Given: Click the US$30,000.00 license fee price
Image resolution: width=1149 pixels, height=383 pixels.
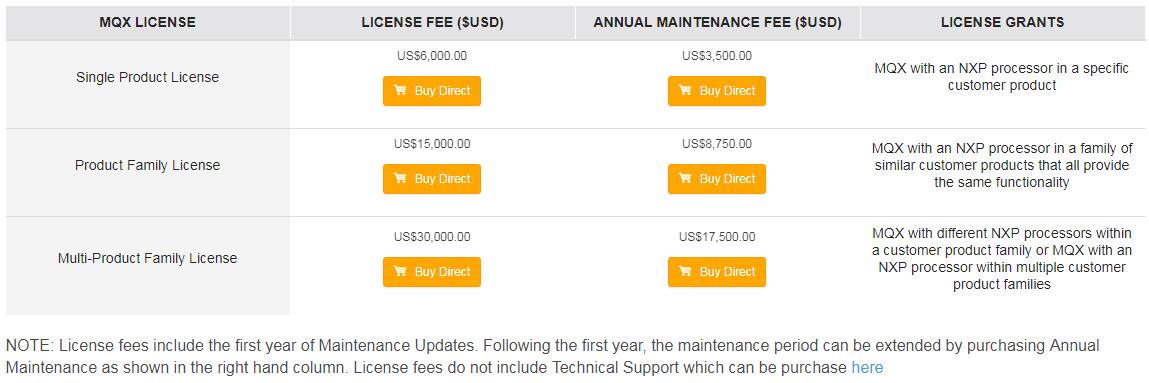Looking at the screenshot, I should [432, 237].
